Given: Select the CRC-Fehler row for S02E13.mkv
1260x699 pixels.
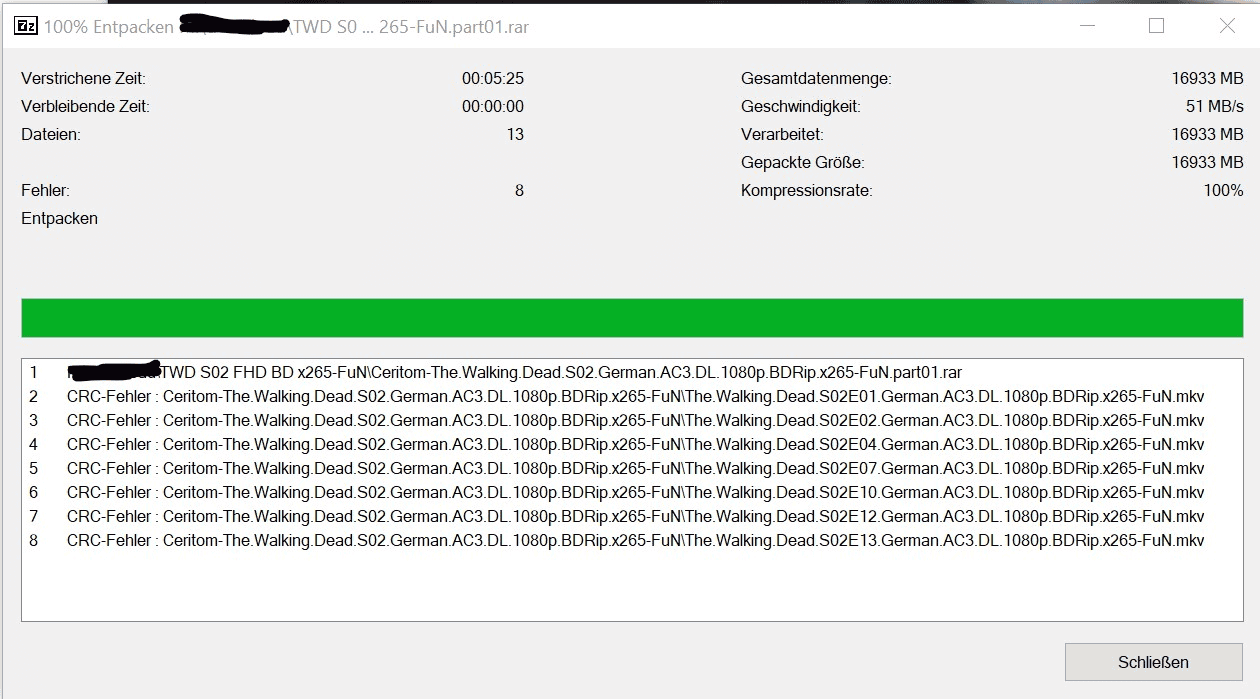Looking at the screenshot, I should [632, 540].
